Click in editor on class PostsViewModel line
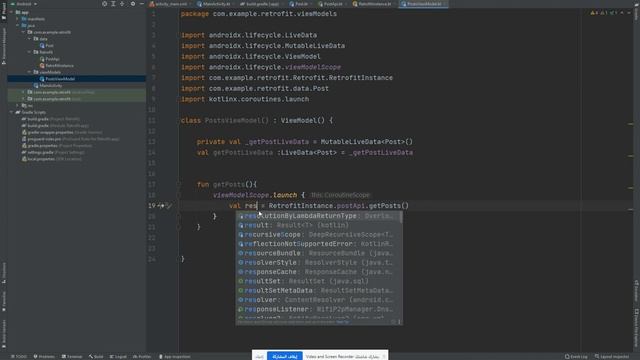The width and height of the screenshot is (640, 360). 257,120
